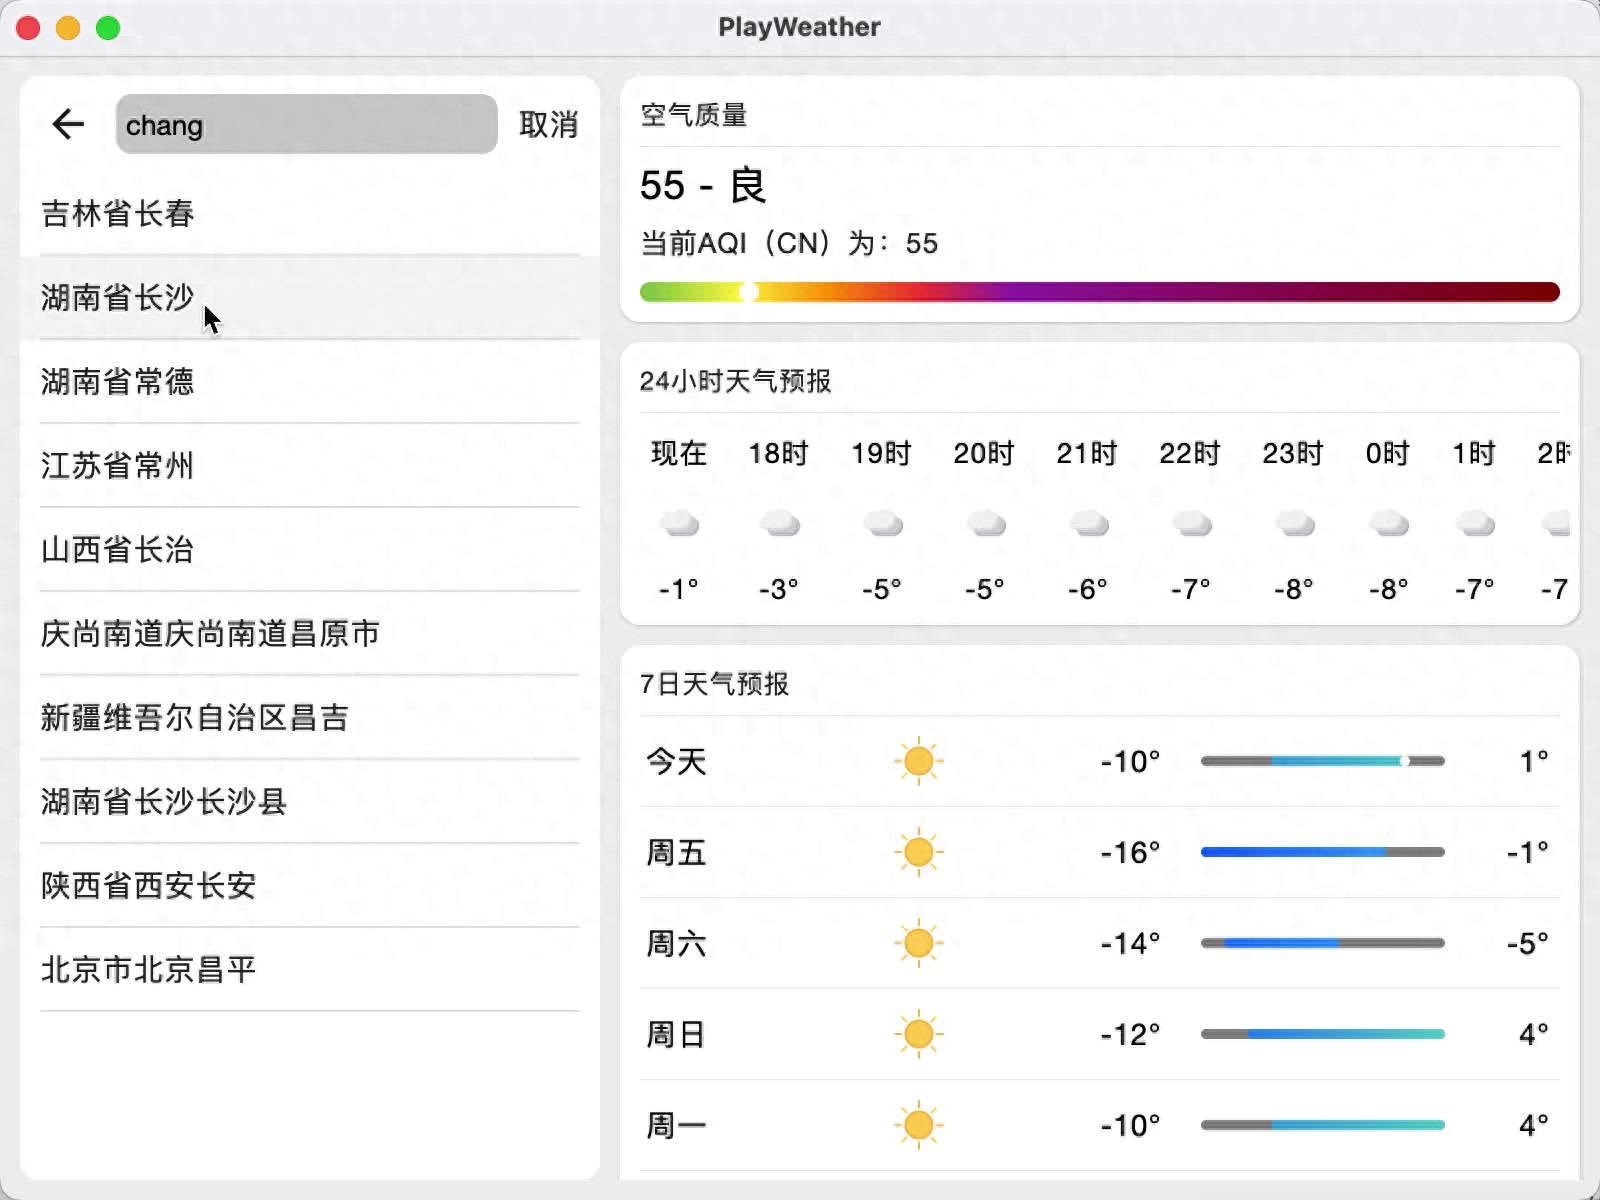This screenshot has height=1200, width=1600.
Task: Click the -1° temperature under 现在
Action: 679,589
